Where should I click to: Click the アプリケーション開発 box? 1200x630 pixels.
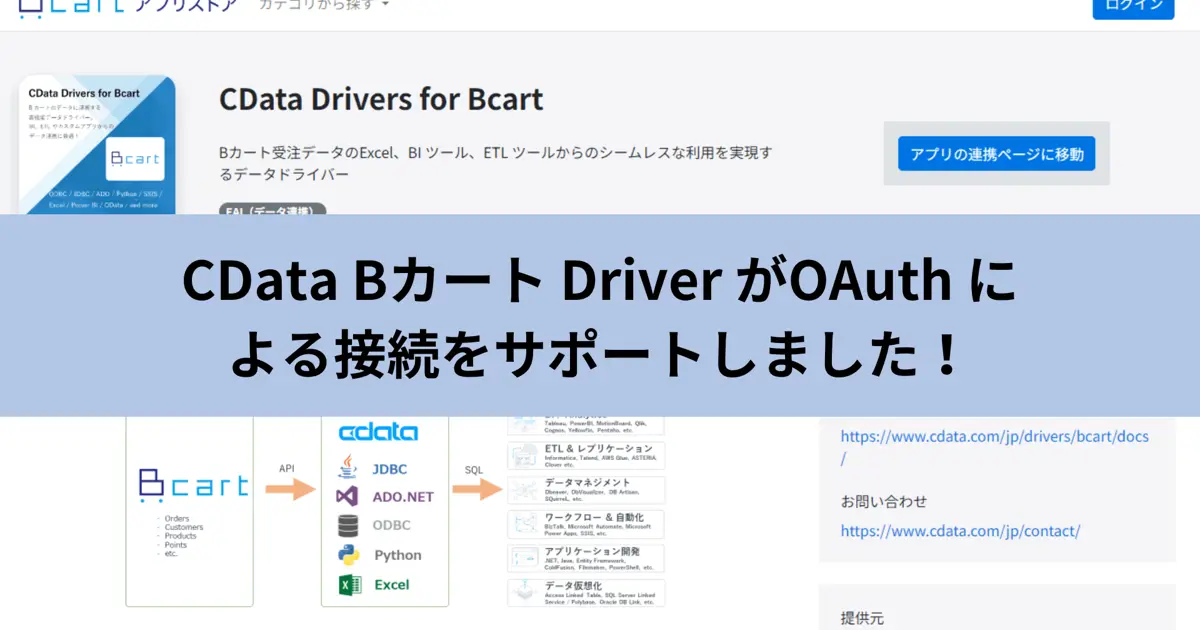(x=586, y=558)
